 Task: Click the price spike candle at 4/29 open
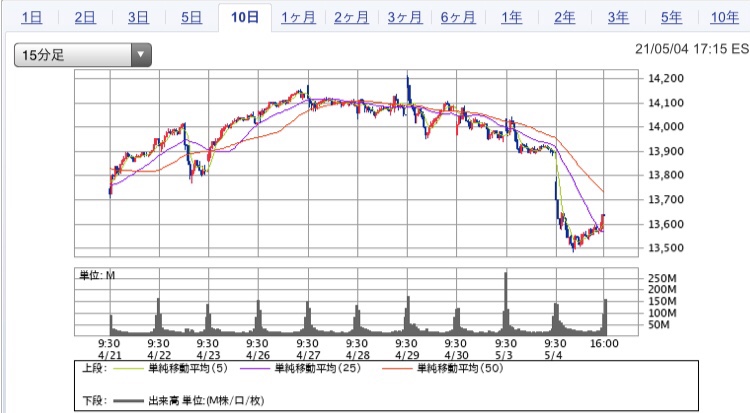(408, 89)
